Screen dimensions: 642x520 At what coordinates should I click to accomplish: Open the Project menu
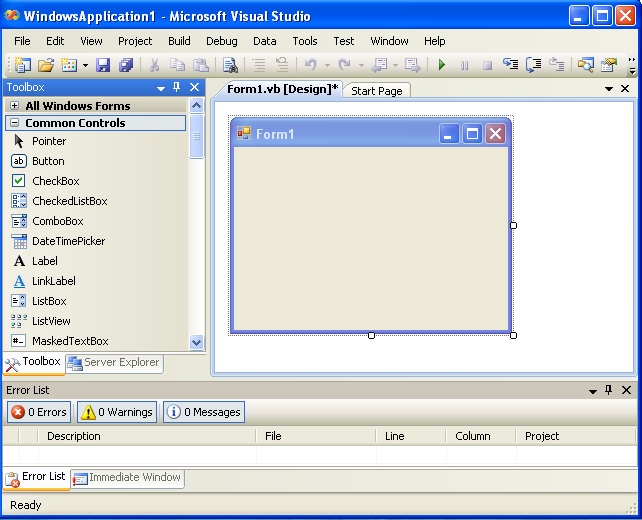pyautogui.click(x=135, y=41)
